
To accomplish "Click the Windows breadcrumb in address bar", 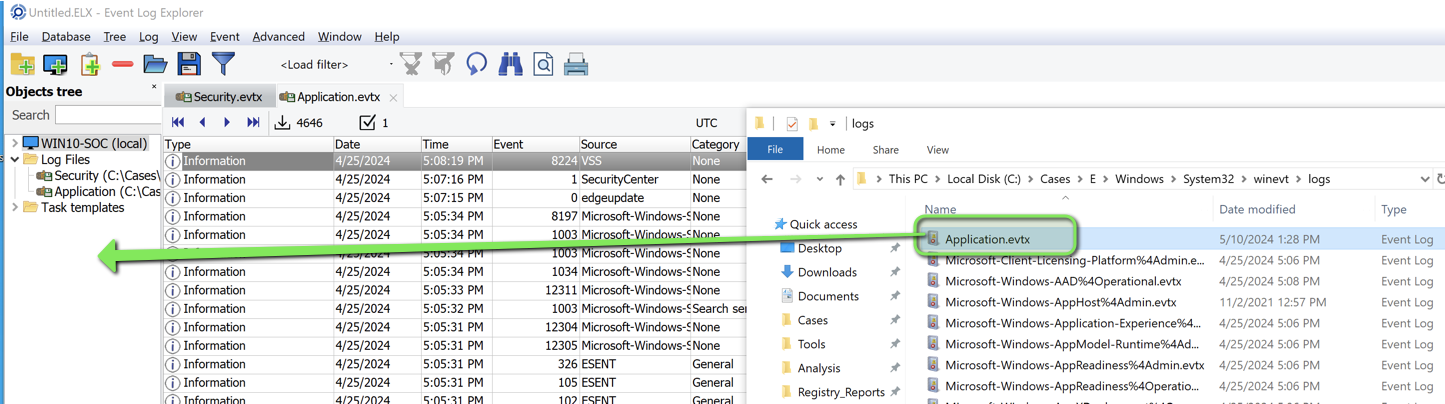I will 1139,179.
